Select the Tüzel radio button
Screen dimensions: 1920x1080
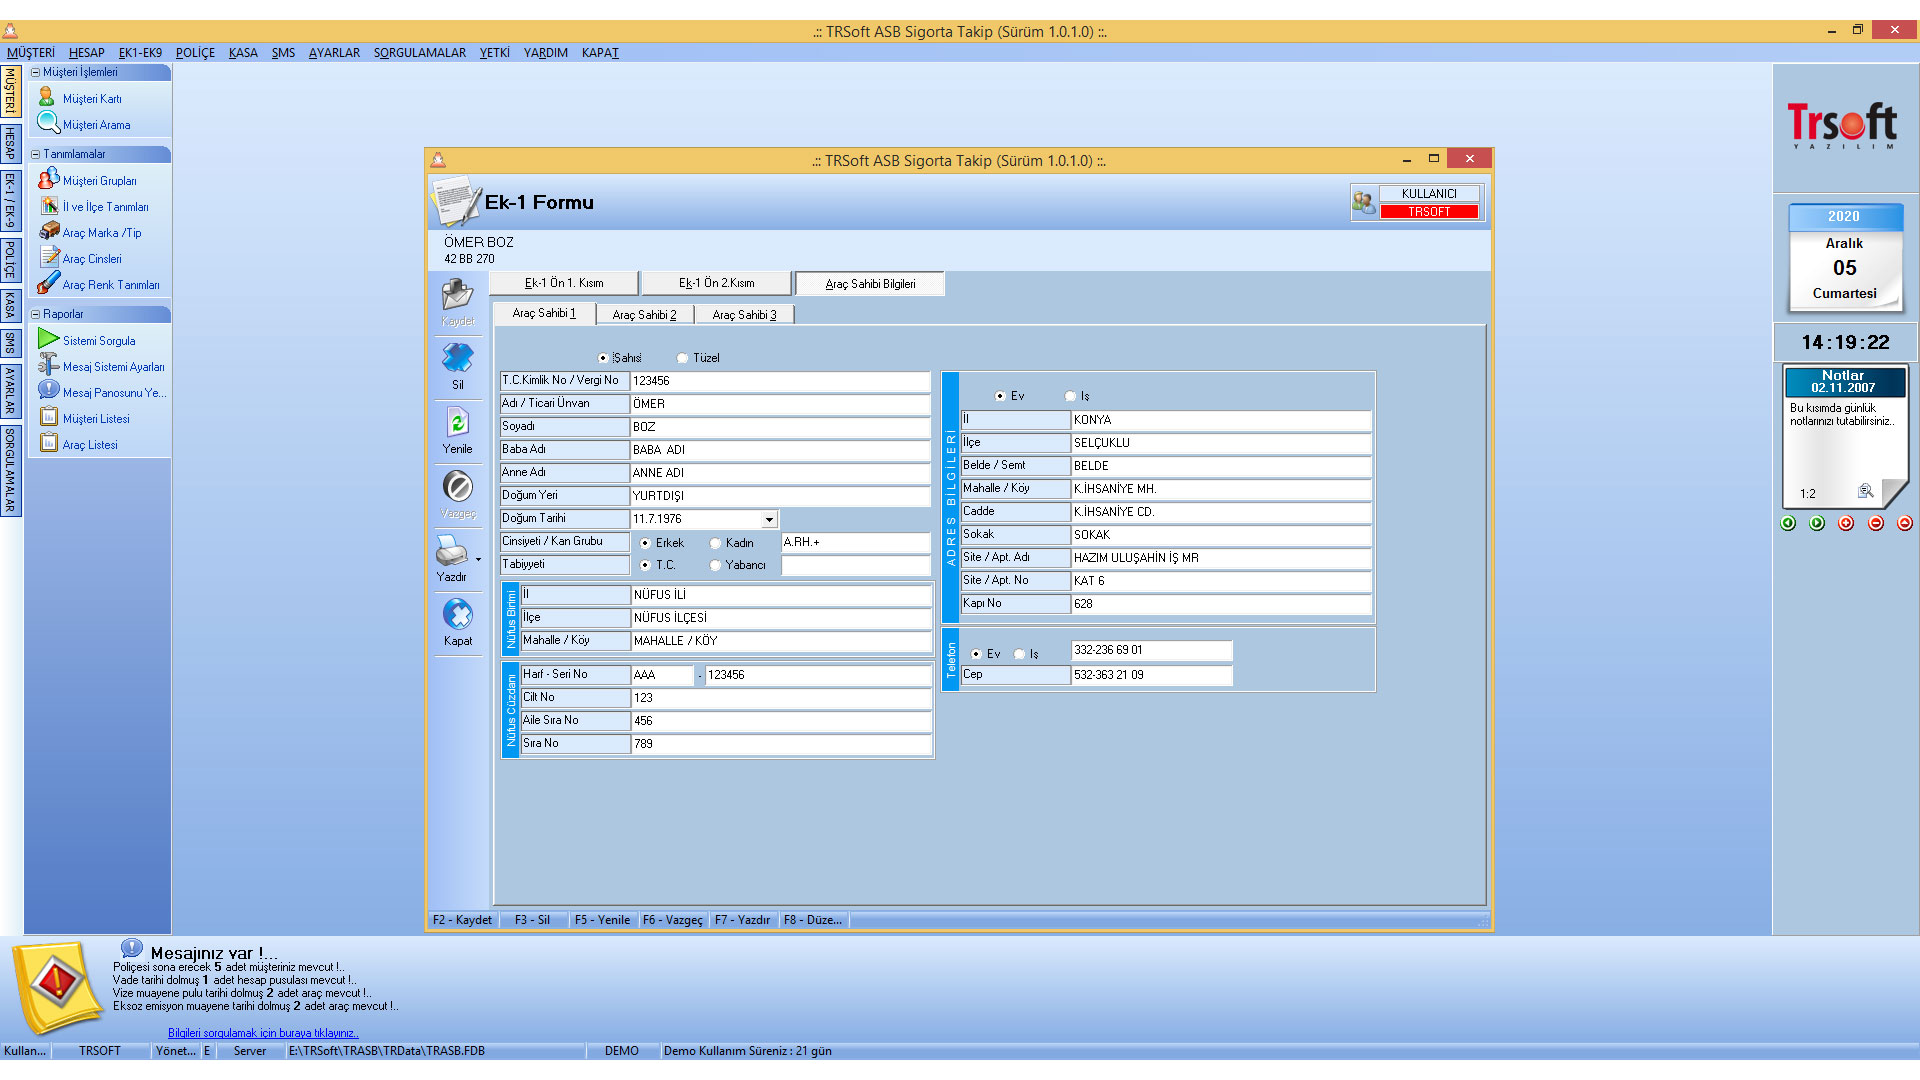pyautogui.click(x=683, y=358)
